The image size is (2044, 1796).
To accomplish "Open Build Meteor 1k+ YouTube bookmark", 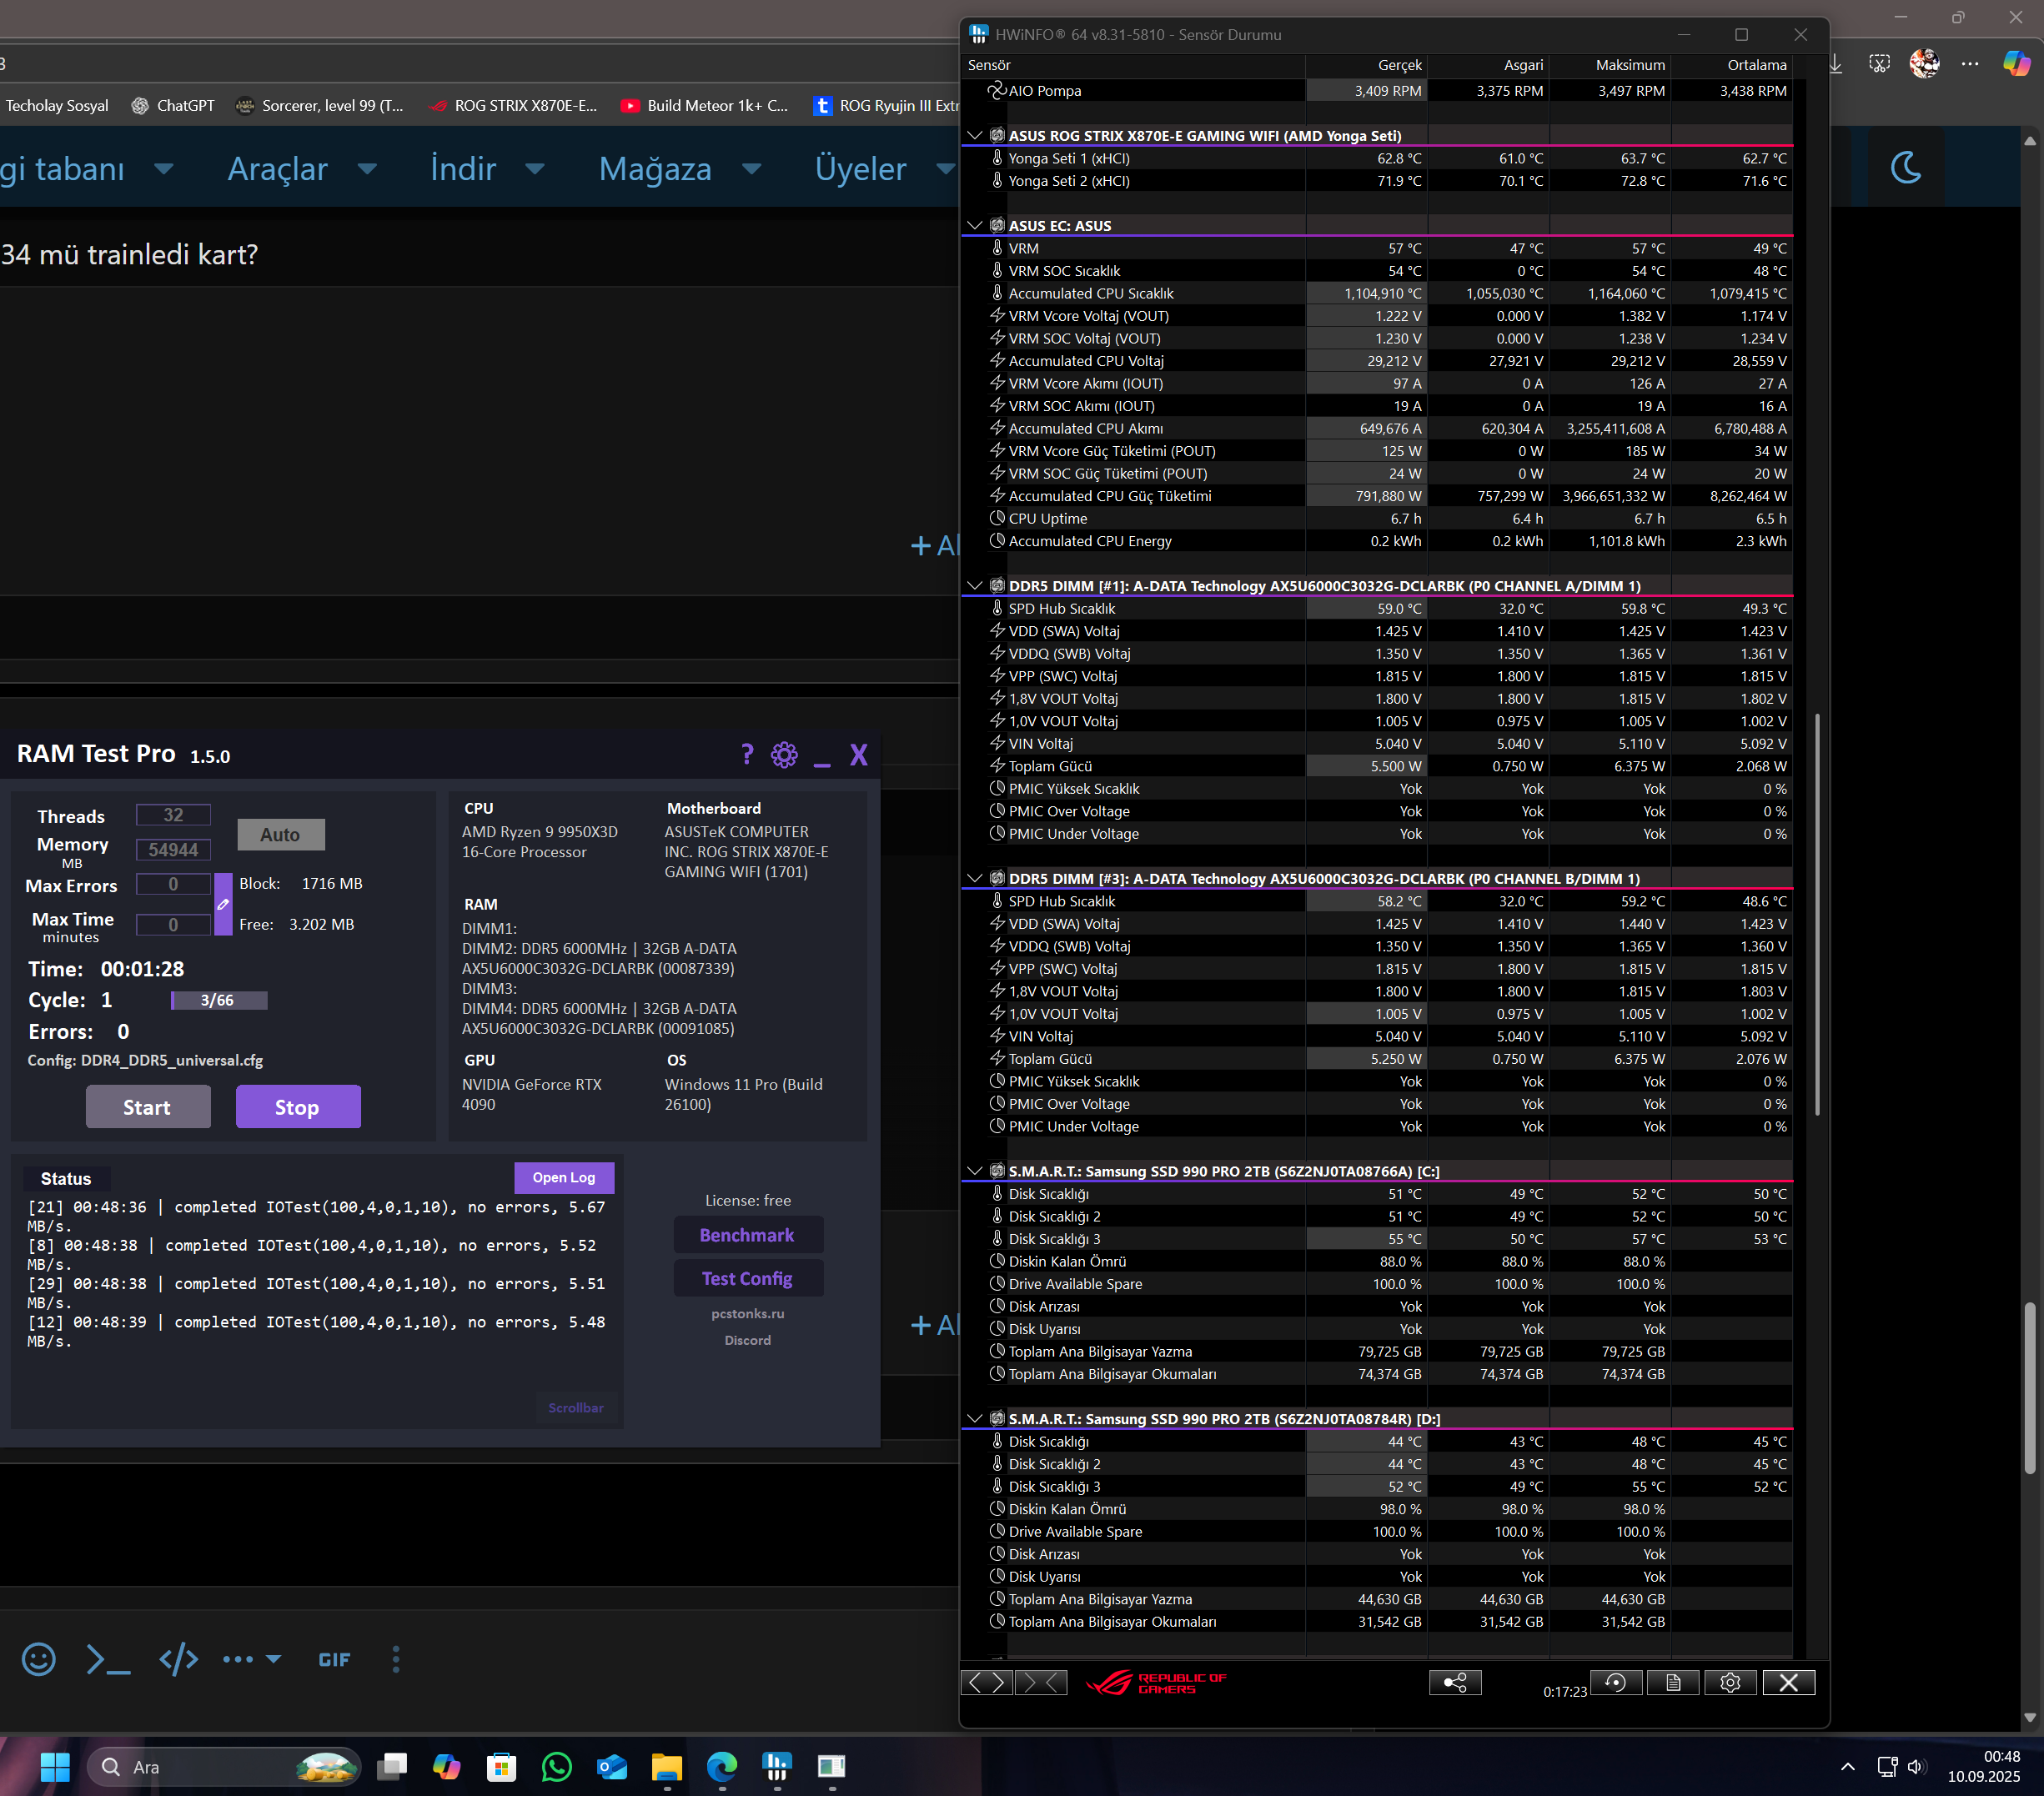I will coord(704,105).
